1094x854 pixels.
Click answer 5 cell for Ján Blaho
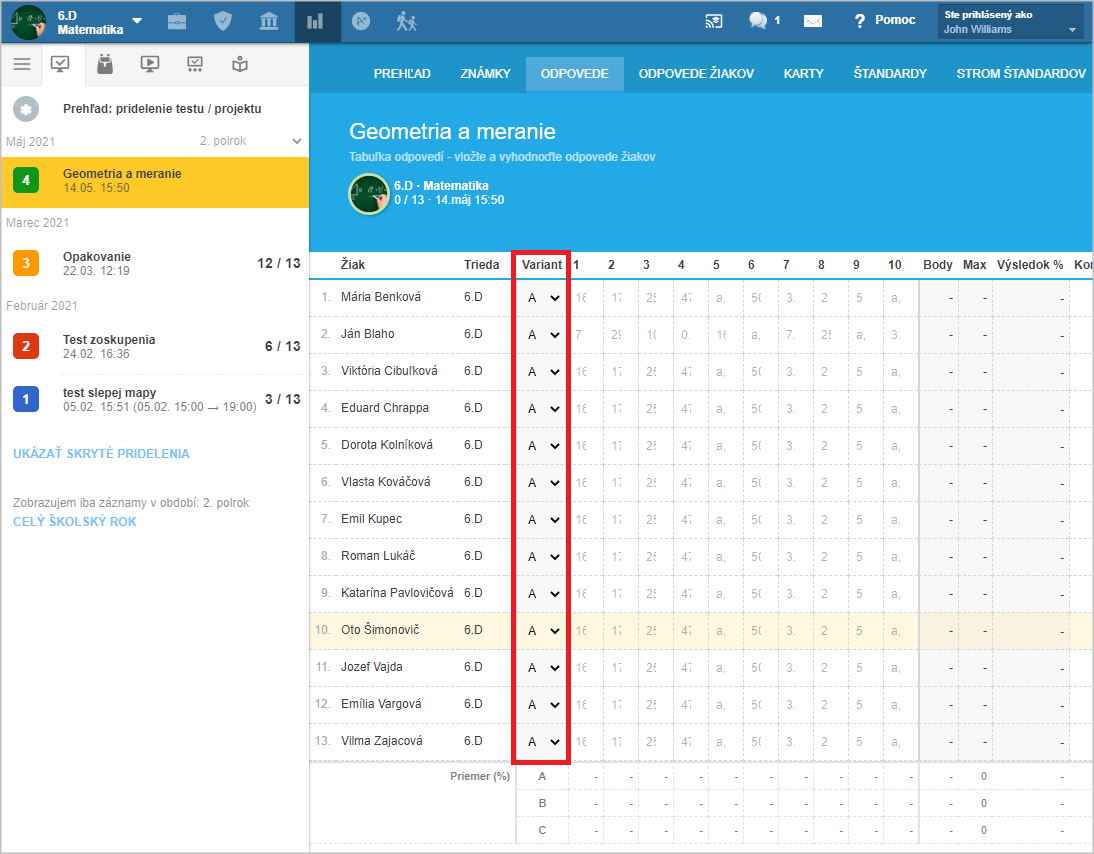[726, 335]
